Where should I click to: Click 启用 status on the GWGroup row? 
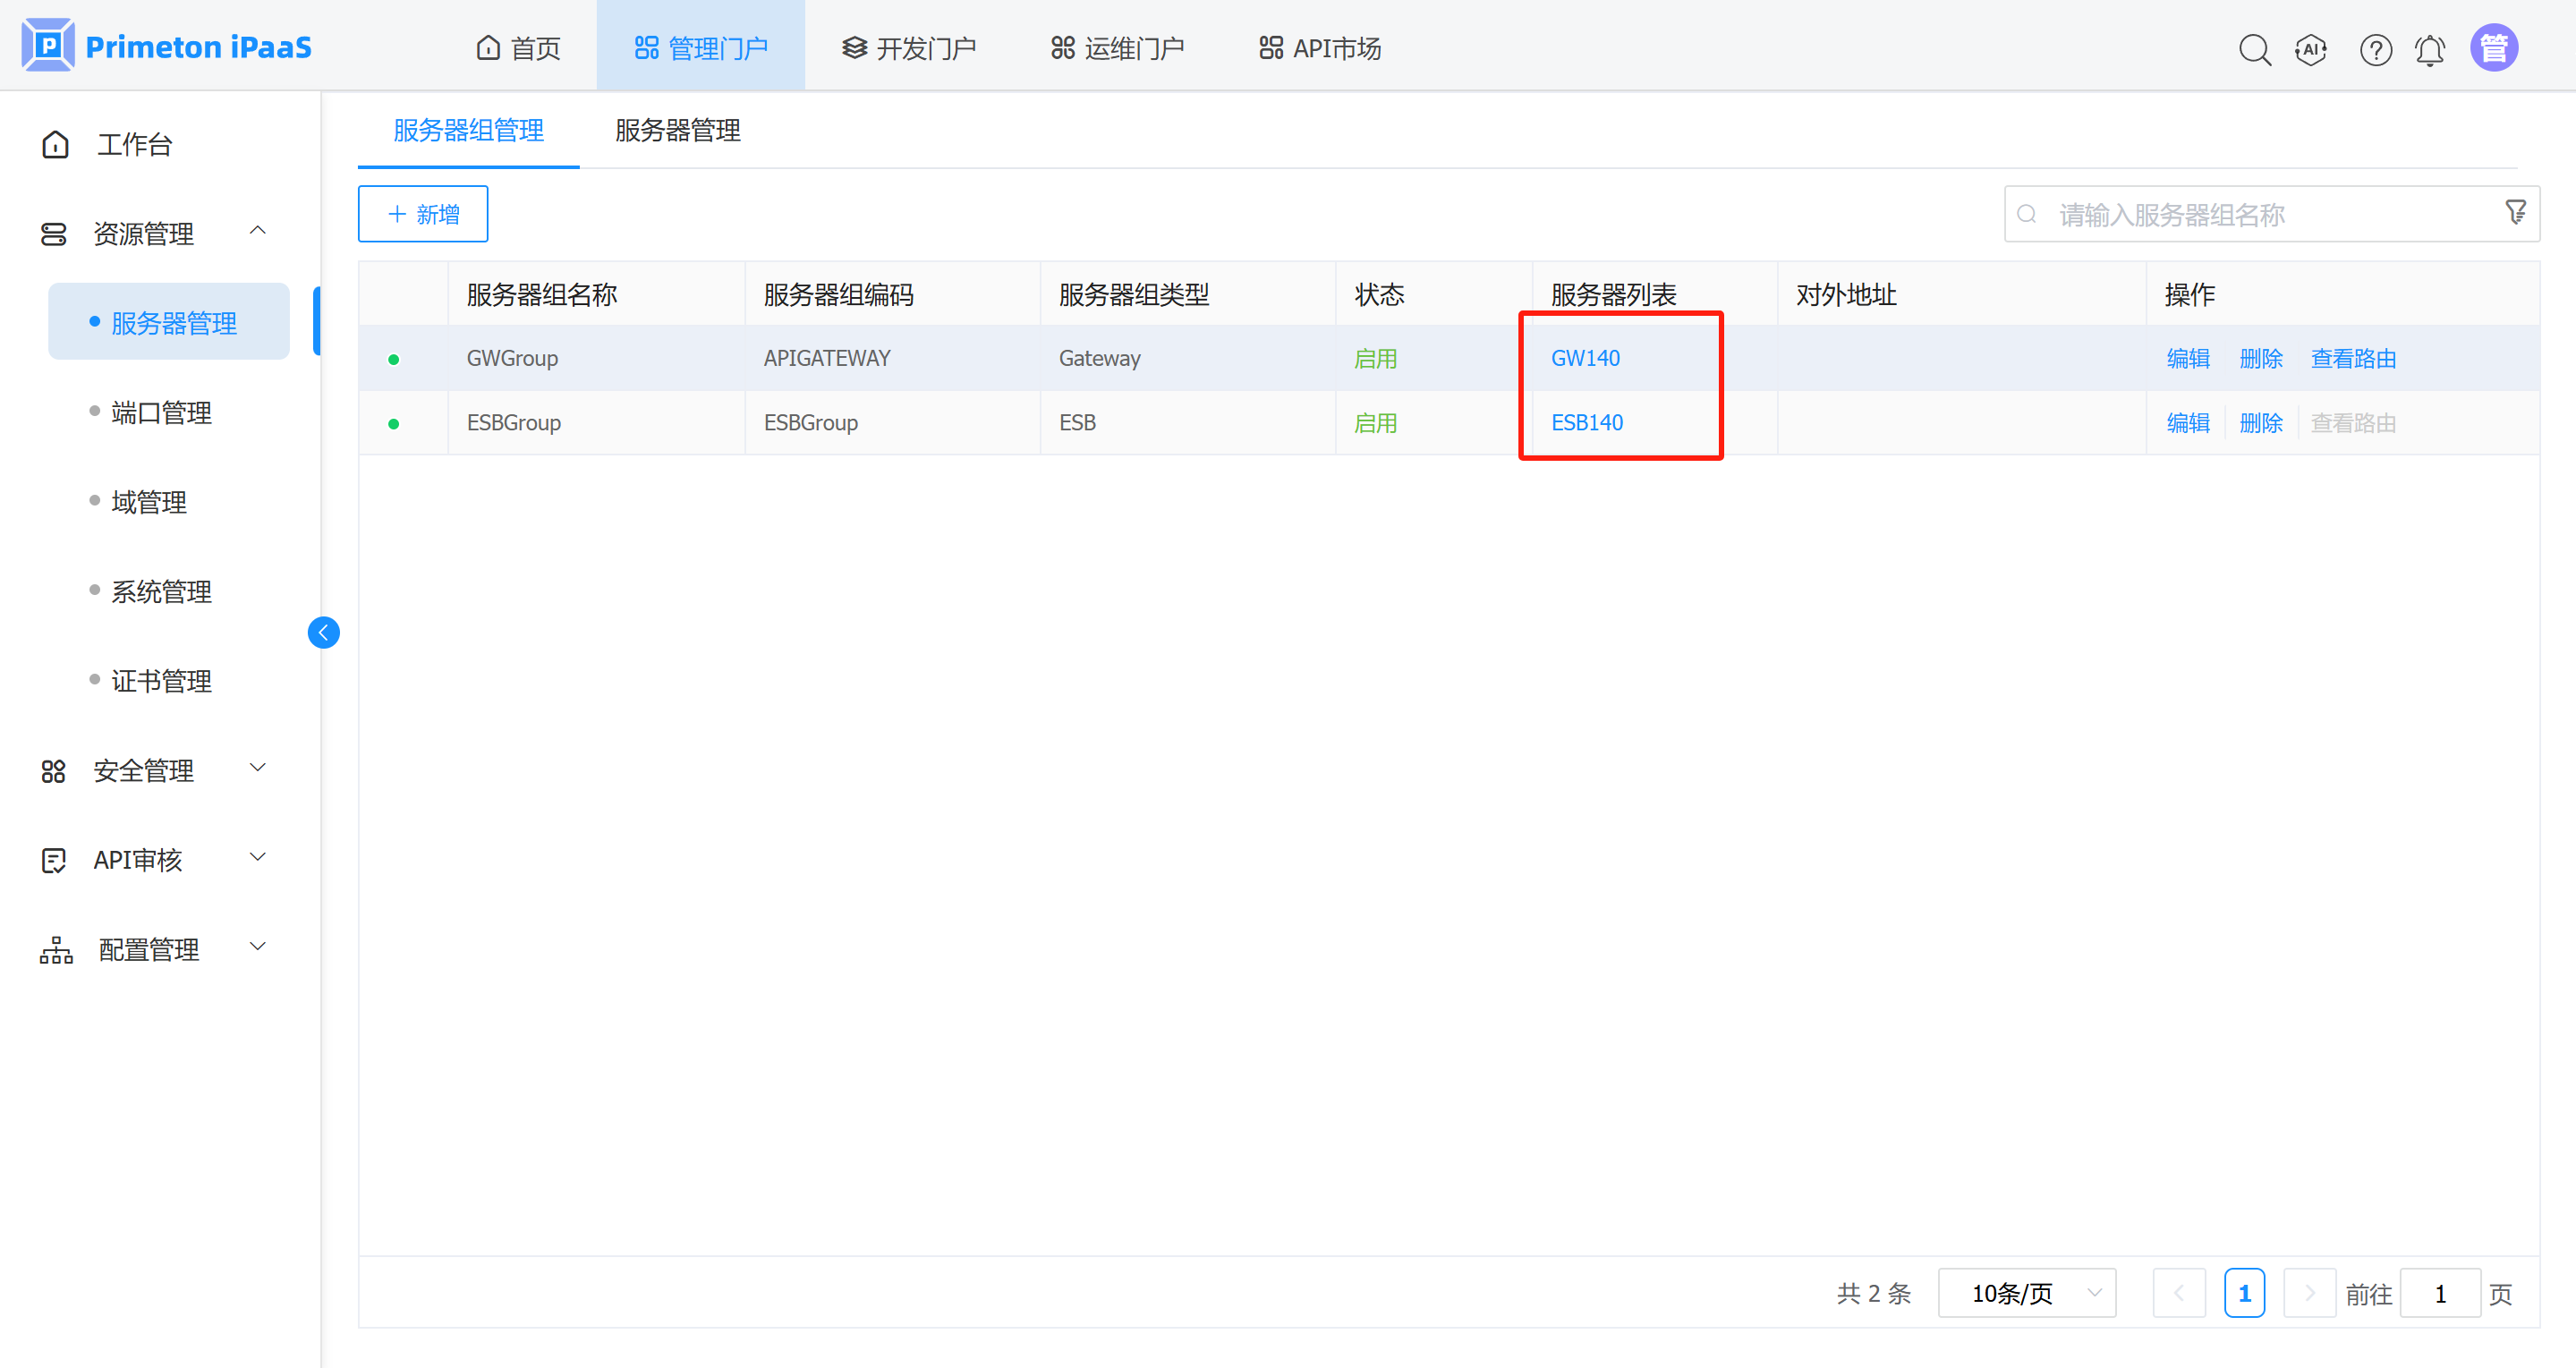tap(1376, 357)
